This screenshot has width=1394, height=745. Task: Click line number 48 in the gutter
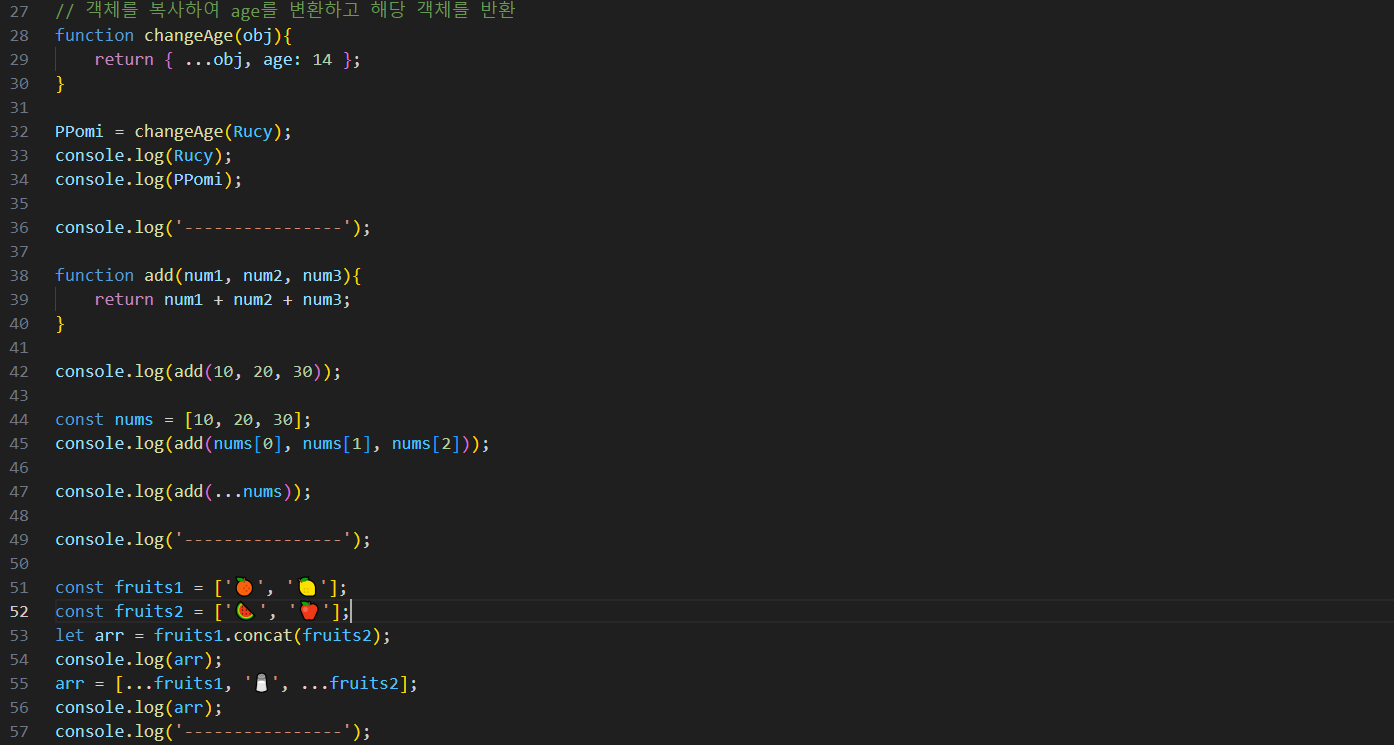tap(20, 515)
